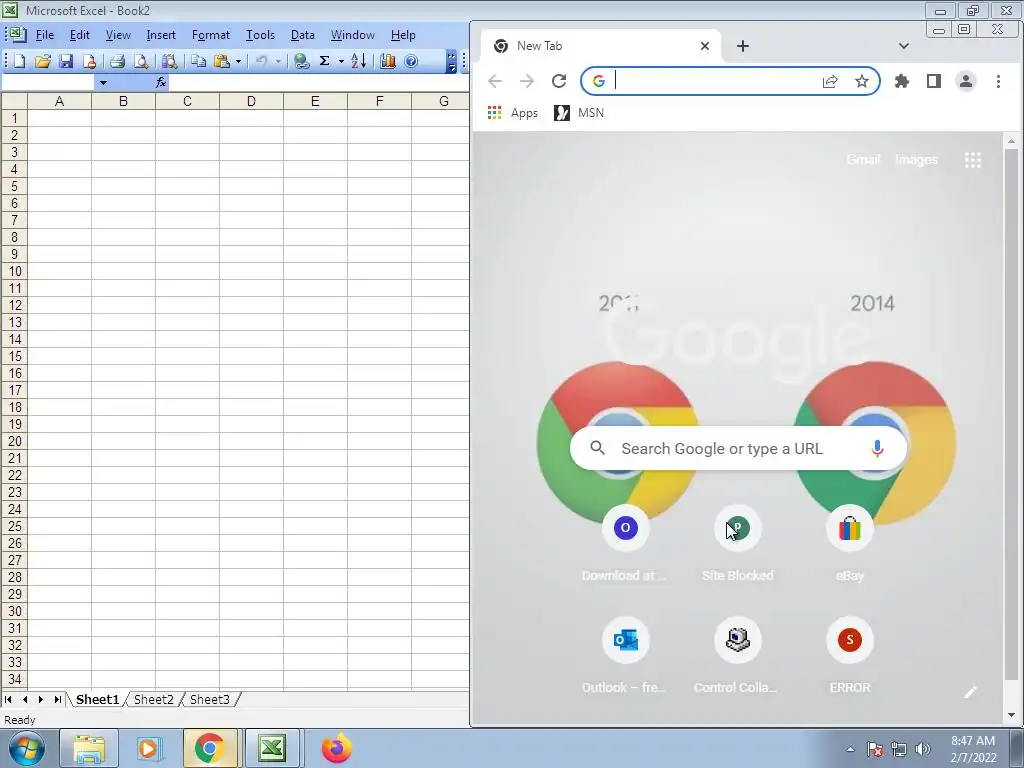Screen dimensions: 1024x768
Task: Click the fx insert function button
Action: pos(161,82)
